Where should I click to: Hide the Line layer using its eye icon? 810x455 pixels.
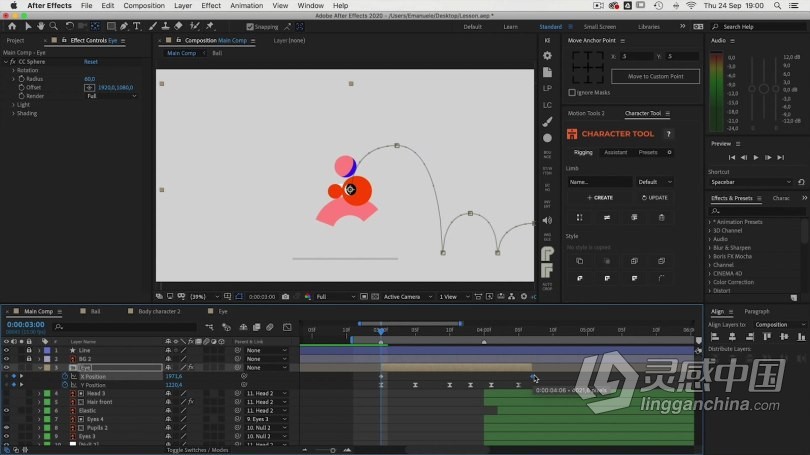pyautogui.click(x=6, y=350)
